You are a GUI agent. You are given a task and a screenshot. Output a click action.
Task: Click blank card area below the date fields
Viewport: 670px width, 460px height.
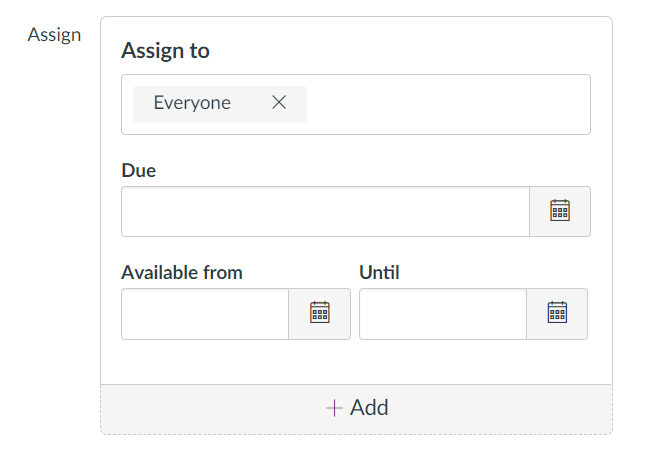coord(356,362)
